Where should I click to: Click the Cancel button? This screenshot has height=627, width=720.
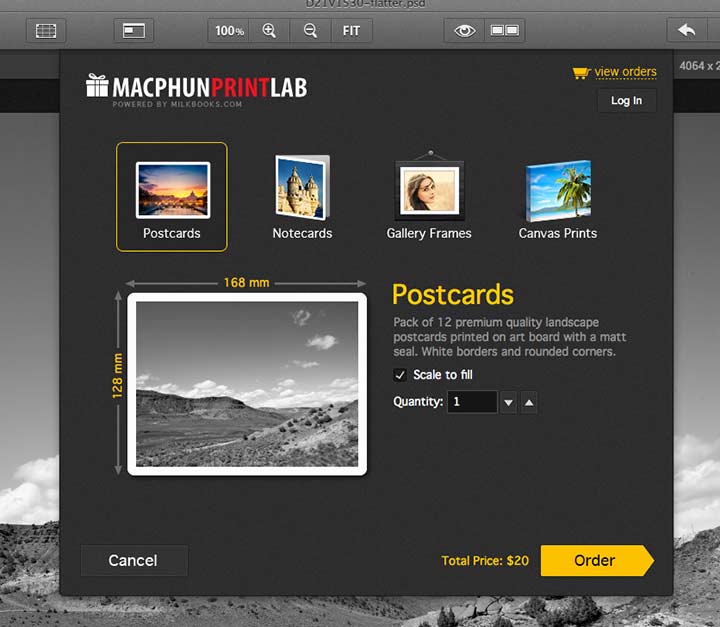pyautogui.click(x=134, y=560)
